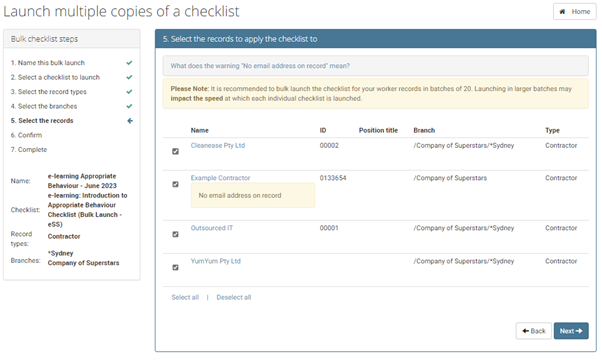The height and width of the screenshot is (361, 602).
Task: Click blue arrow beside Select the records step
Action: [x=130, y=121]
